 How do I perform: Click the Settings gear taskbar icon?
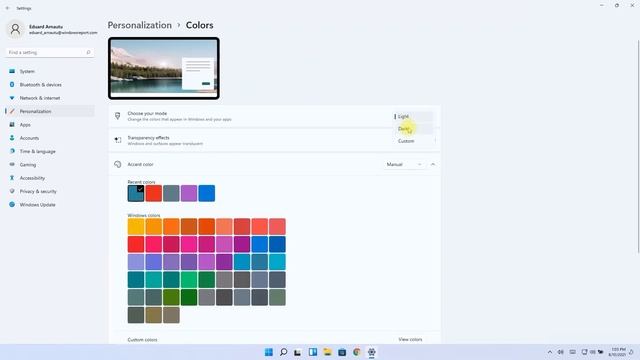371,352
